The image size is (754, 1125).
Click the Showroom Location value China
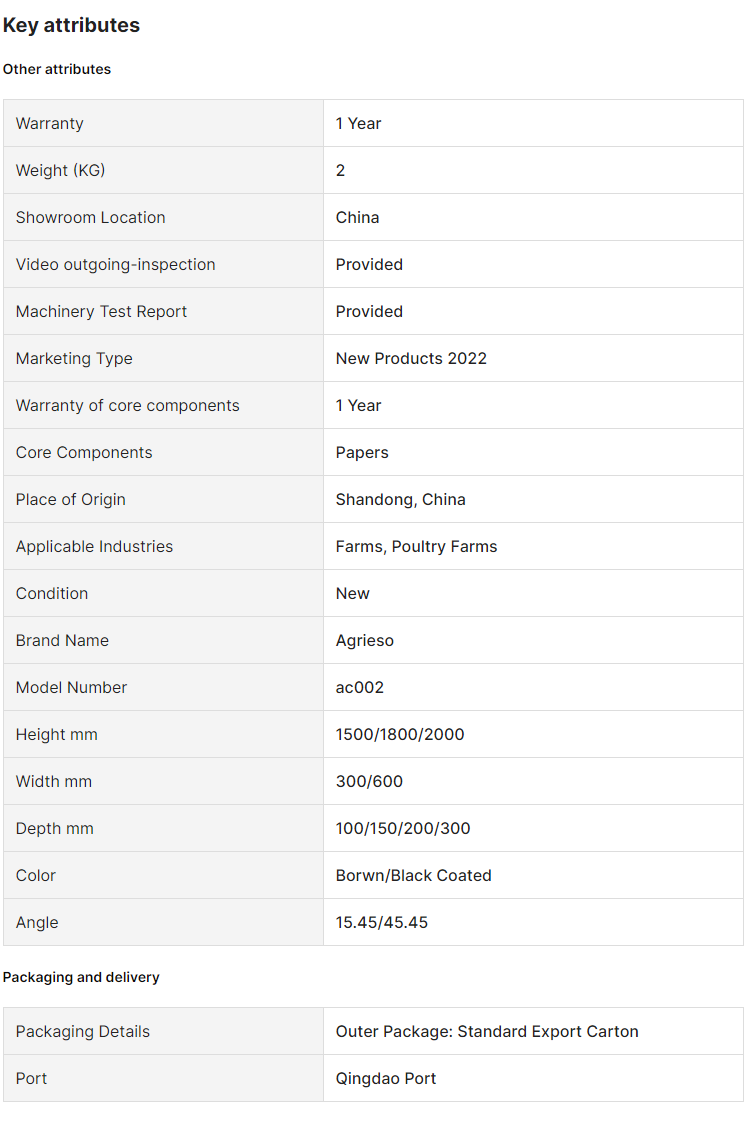pos(357,217)
